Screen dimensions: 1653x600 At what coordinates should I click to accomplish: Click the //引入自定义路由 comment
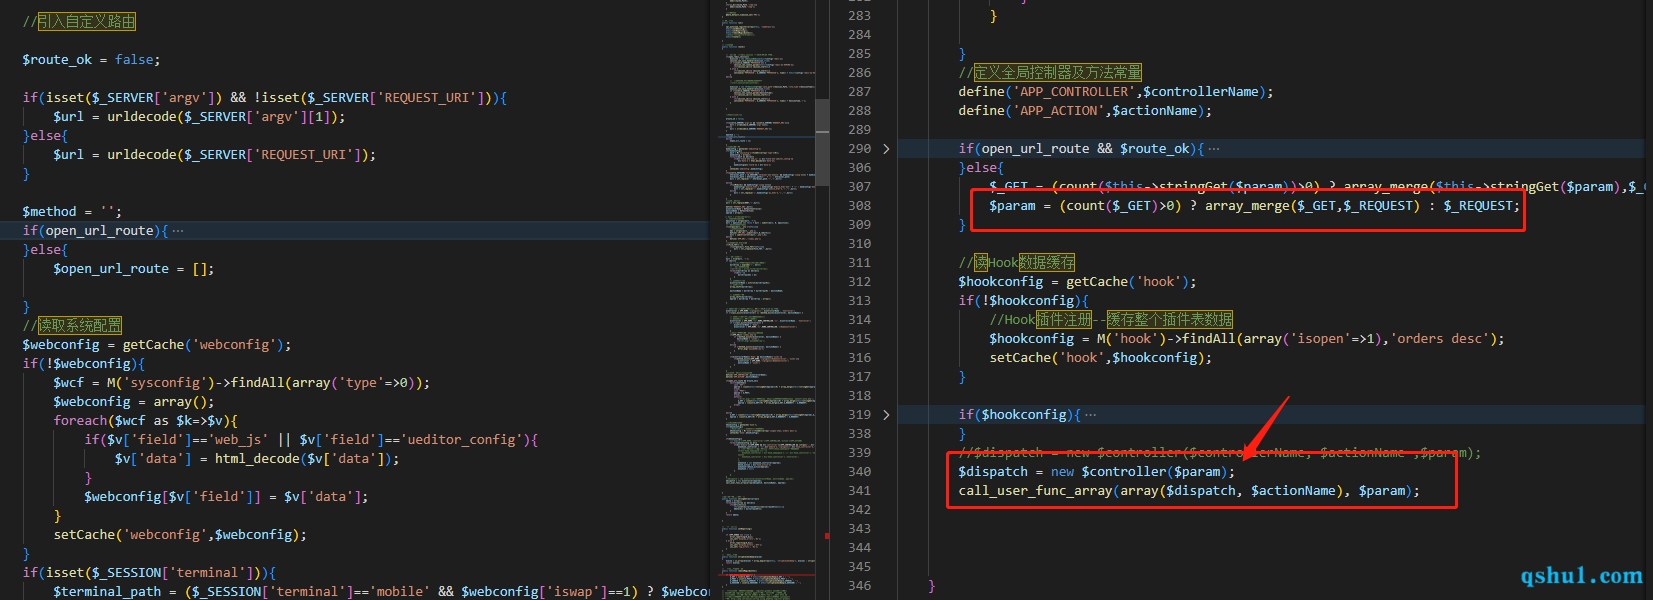79,22
